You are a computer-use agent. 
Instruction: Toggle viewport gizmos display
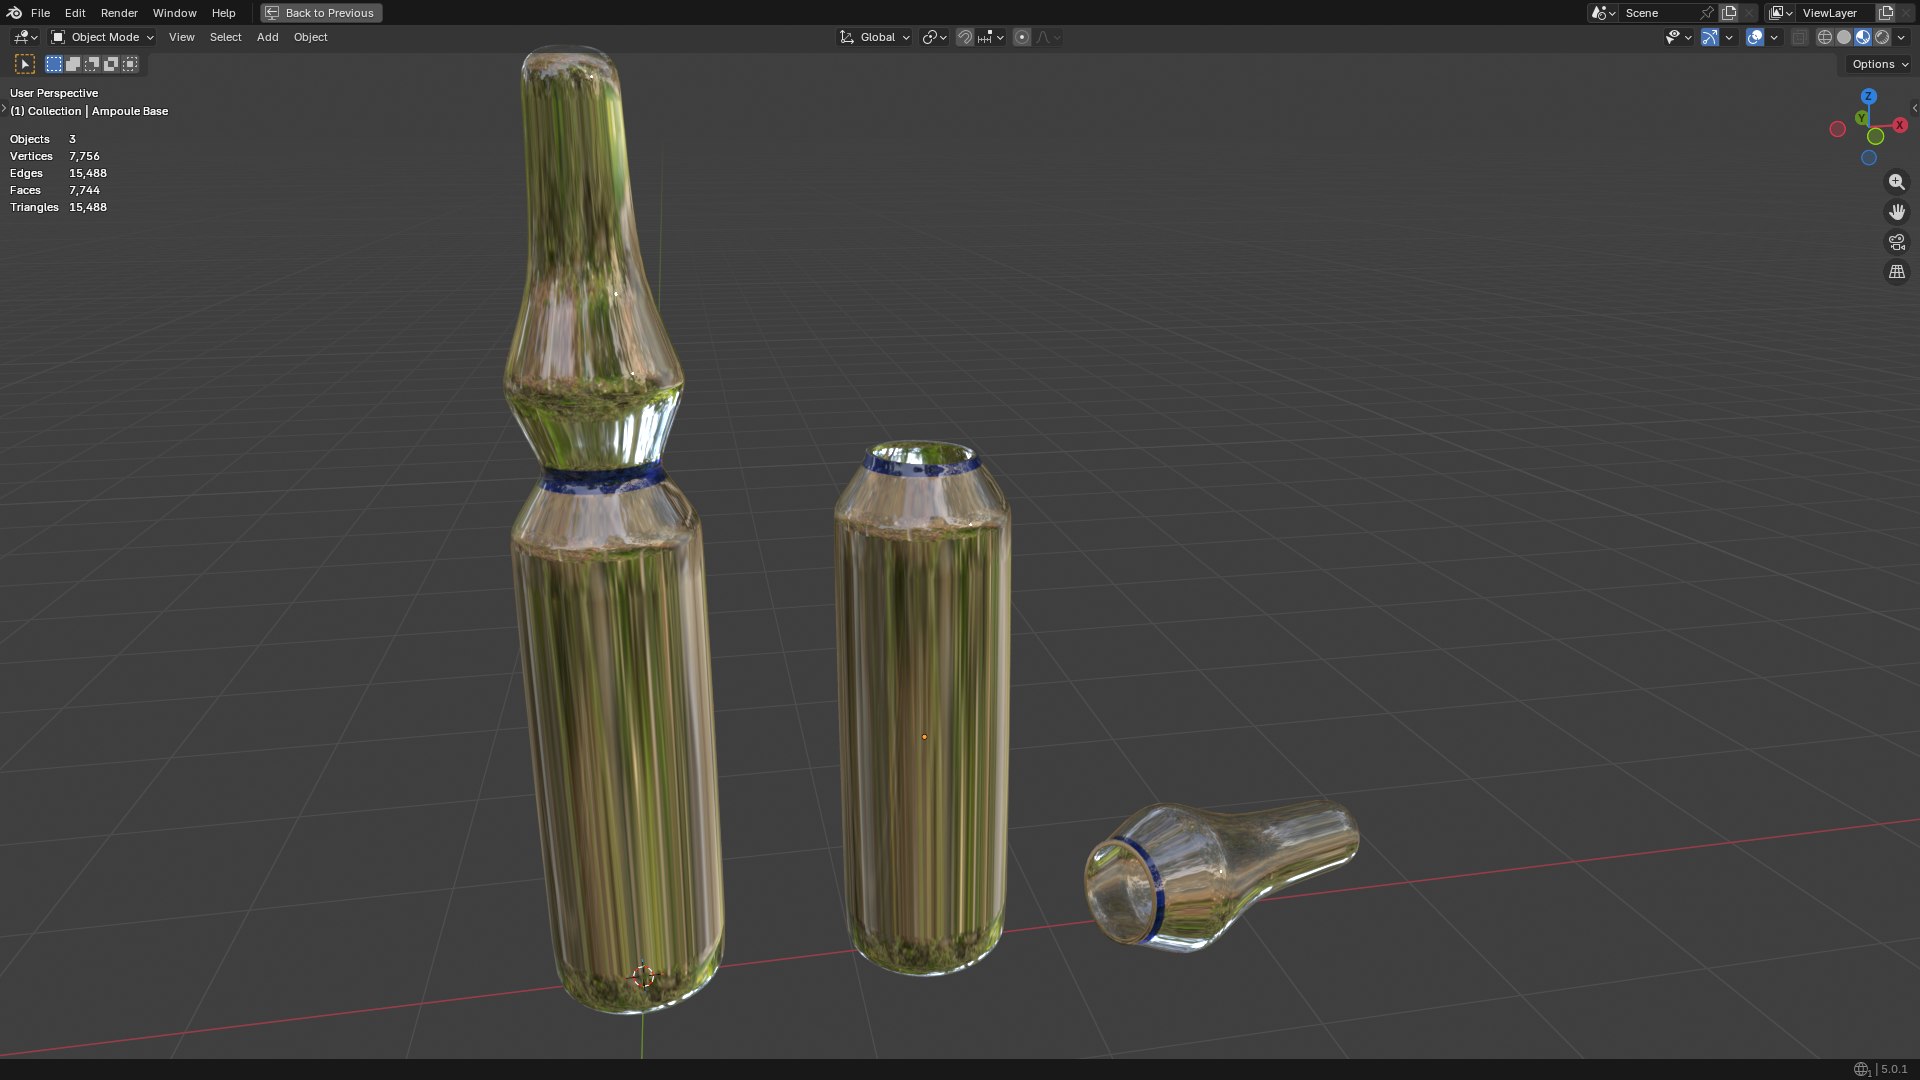click(1710, 37)
